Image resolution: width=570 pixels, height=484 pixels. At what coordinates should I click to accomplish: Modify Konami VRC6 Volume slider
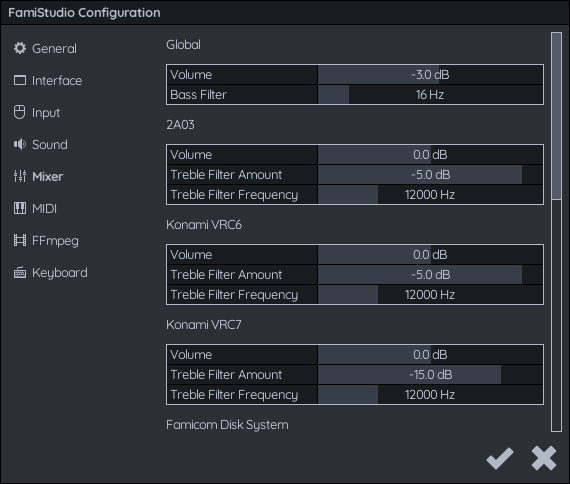430,255
